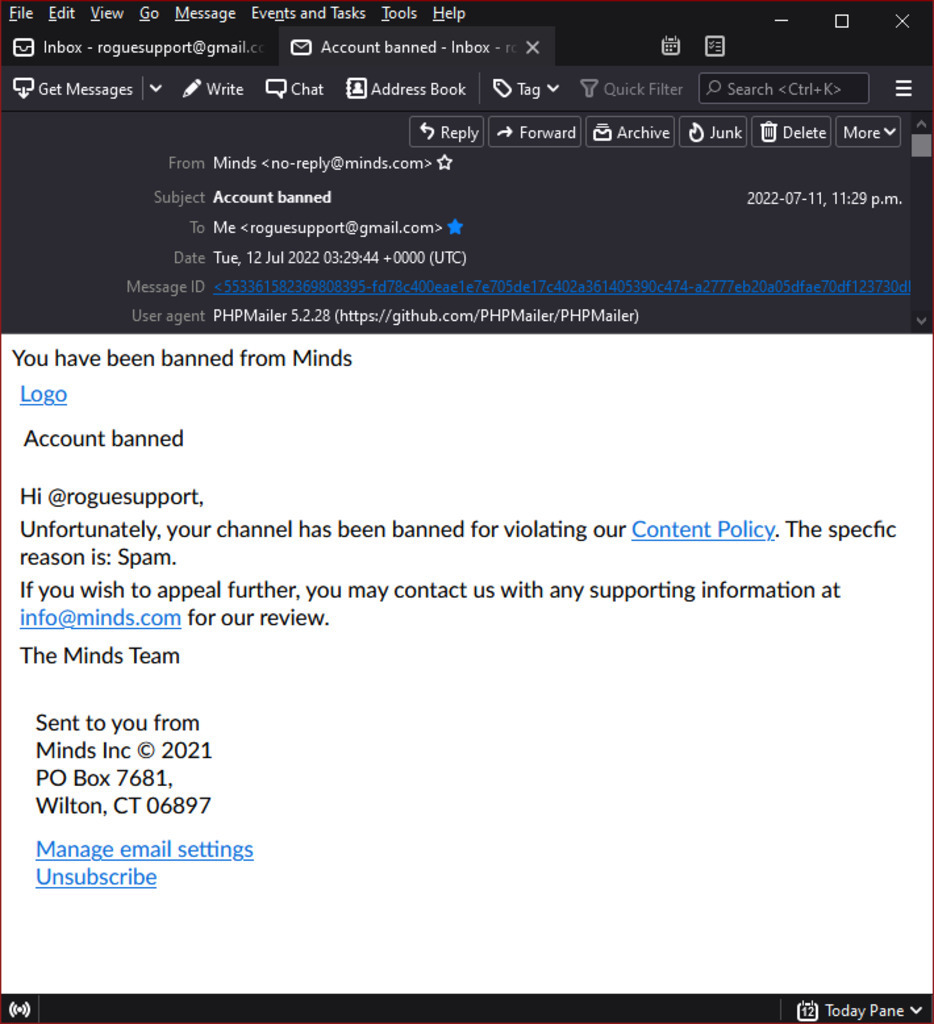934x1024 pixels.
Task: Delete the Account banned email
Action: coord(792,132)
